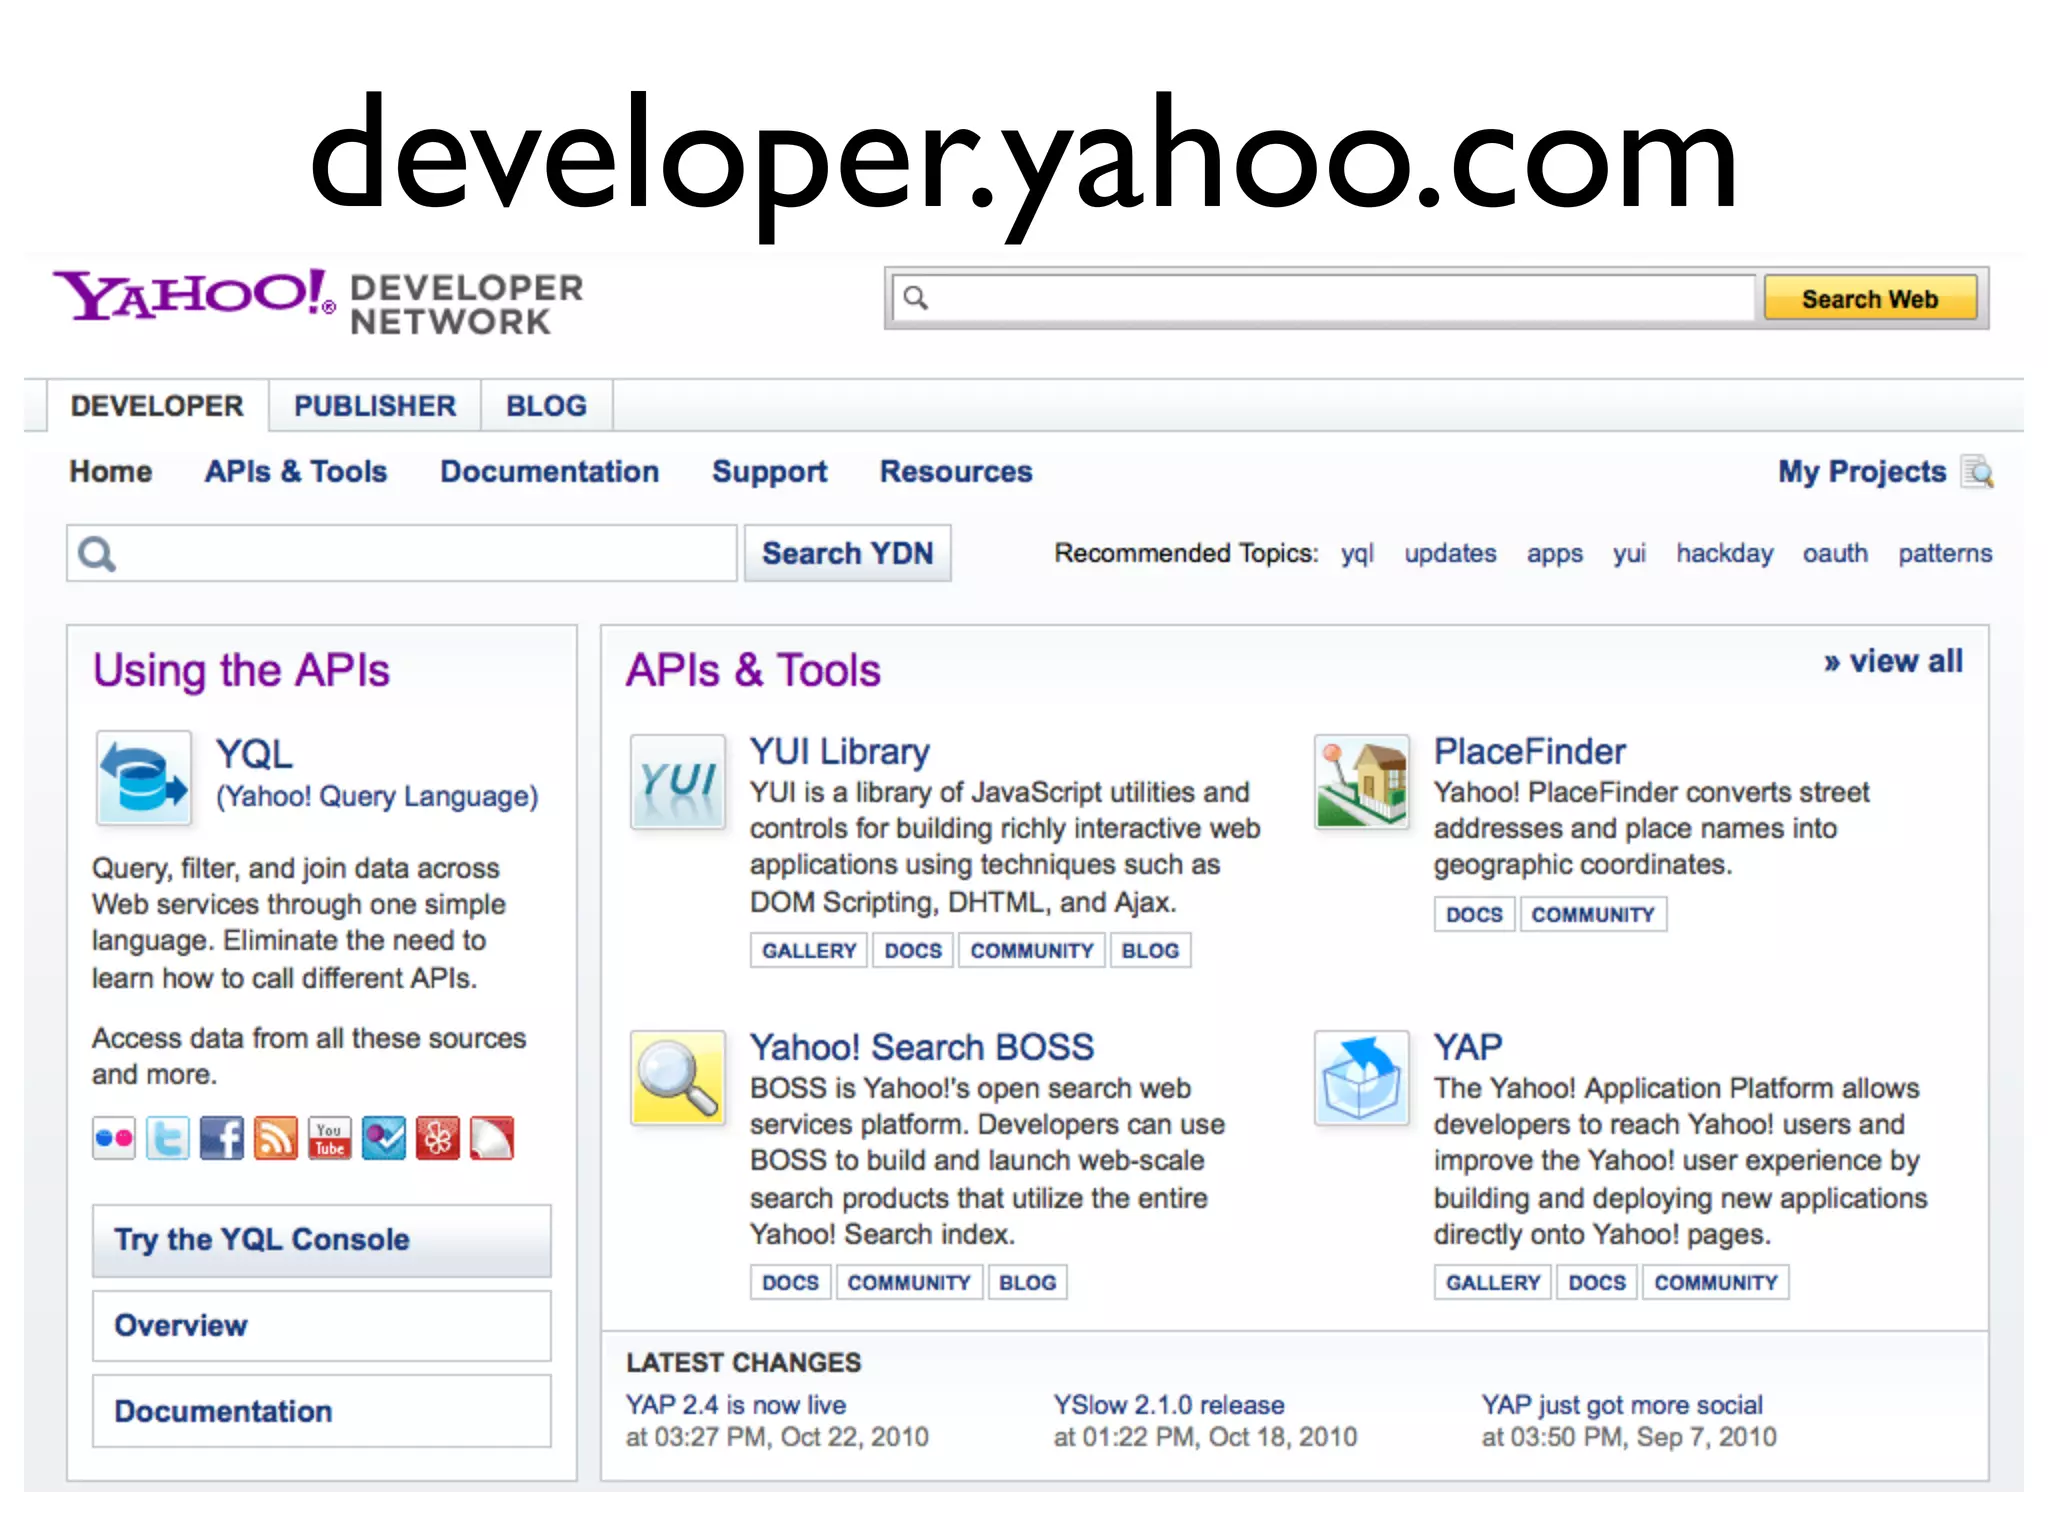Open the PlaceFinder house icon
Screen dimensions: 2048x1536
pyautogui.click(x=1362, y=781)
